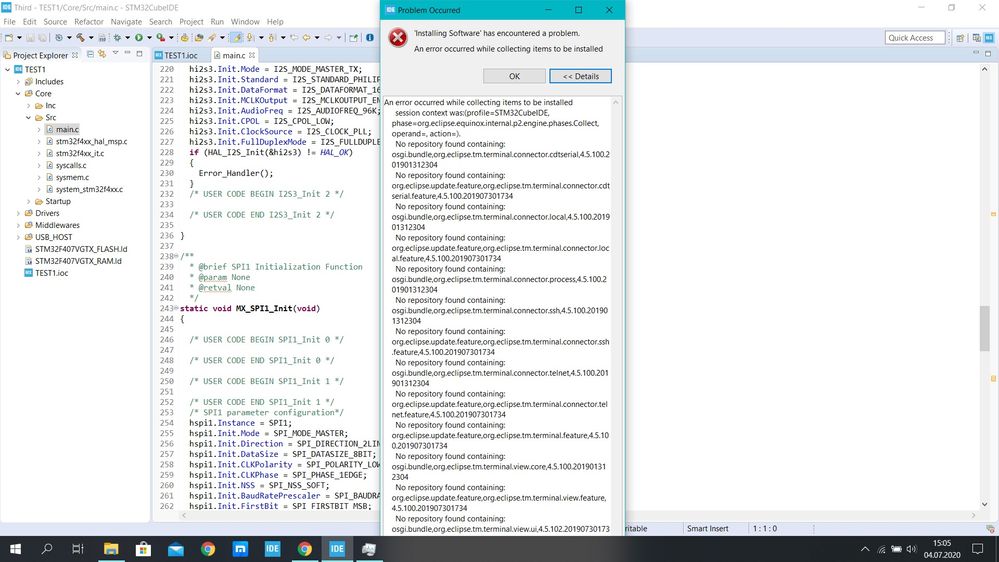The width and height of the screenshot is (999, 562).
Task: Click the editor scroll down arrow
Action: coord(984,504)
